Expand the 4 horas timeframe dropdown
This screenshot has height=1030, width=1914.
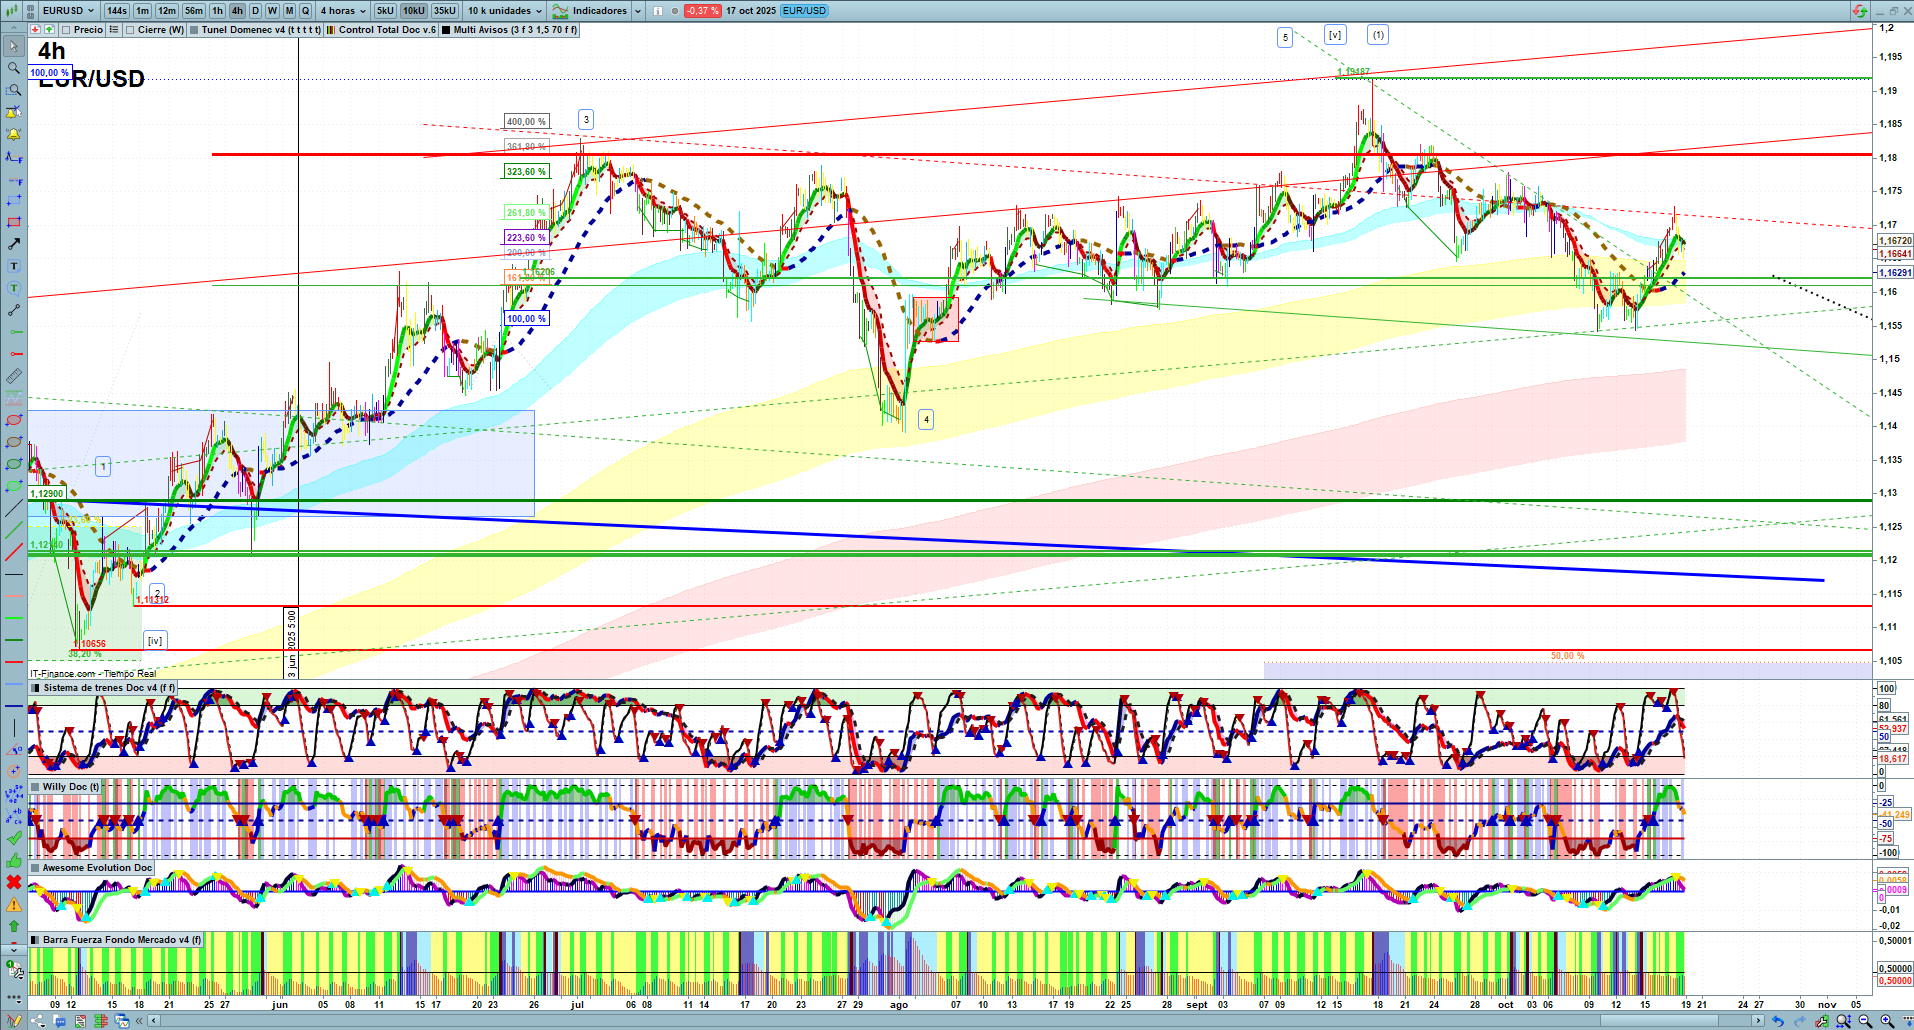tap(343, 11)
